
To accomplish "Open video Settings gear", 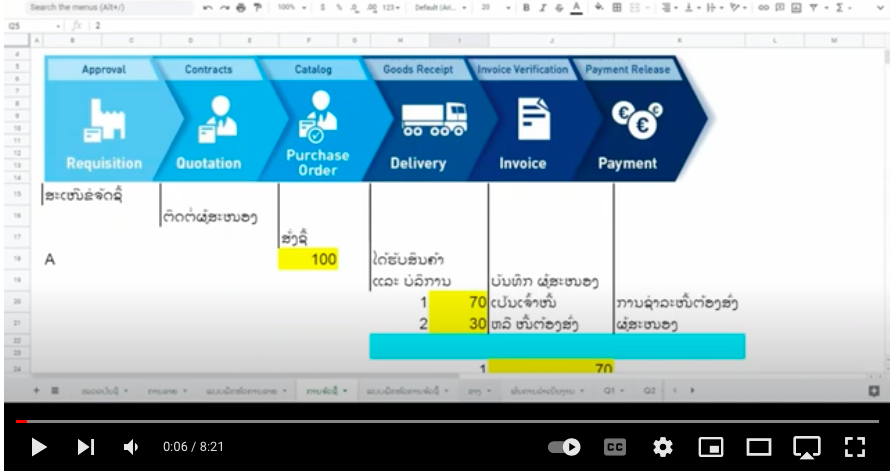I will point(662,447).
